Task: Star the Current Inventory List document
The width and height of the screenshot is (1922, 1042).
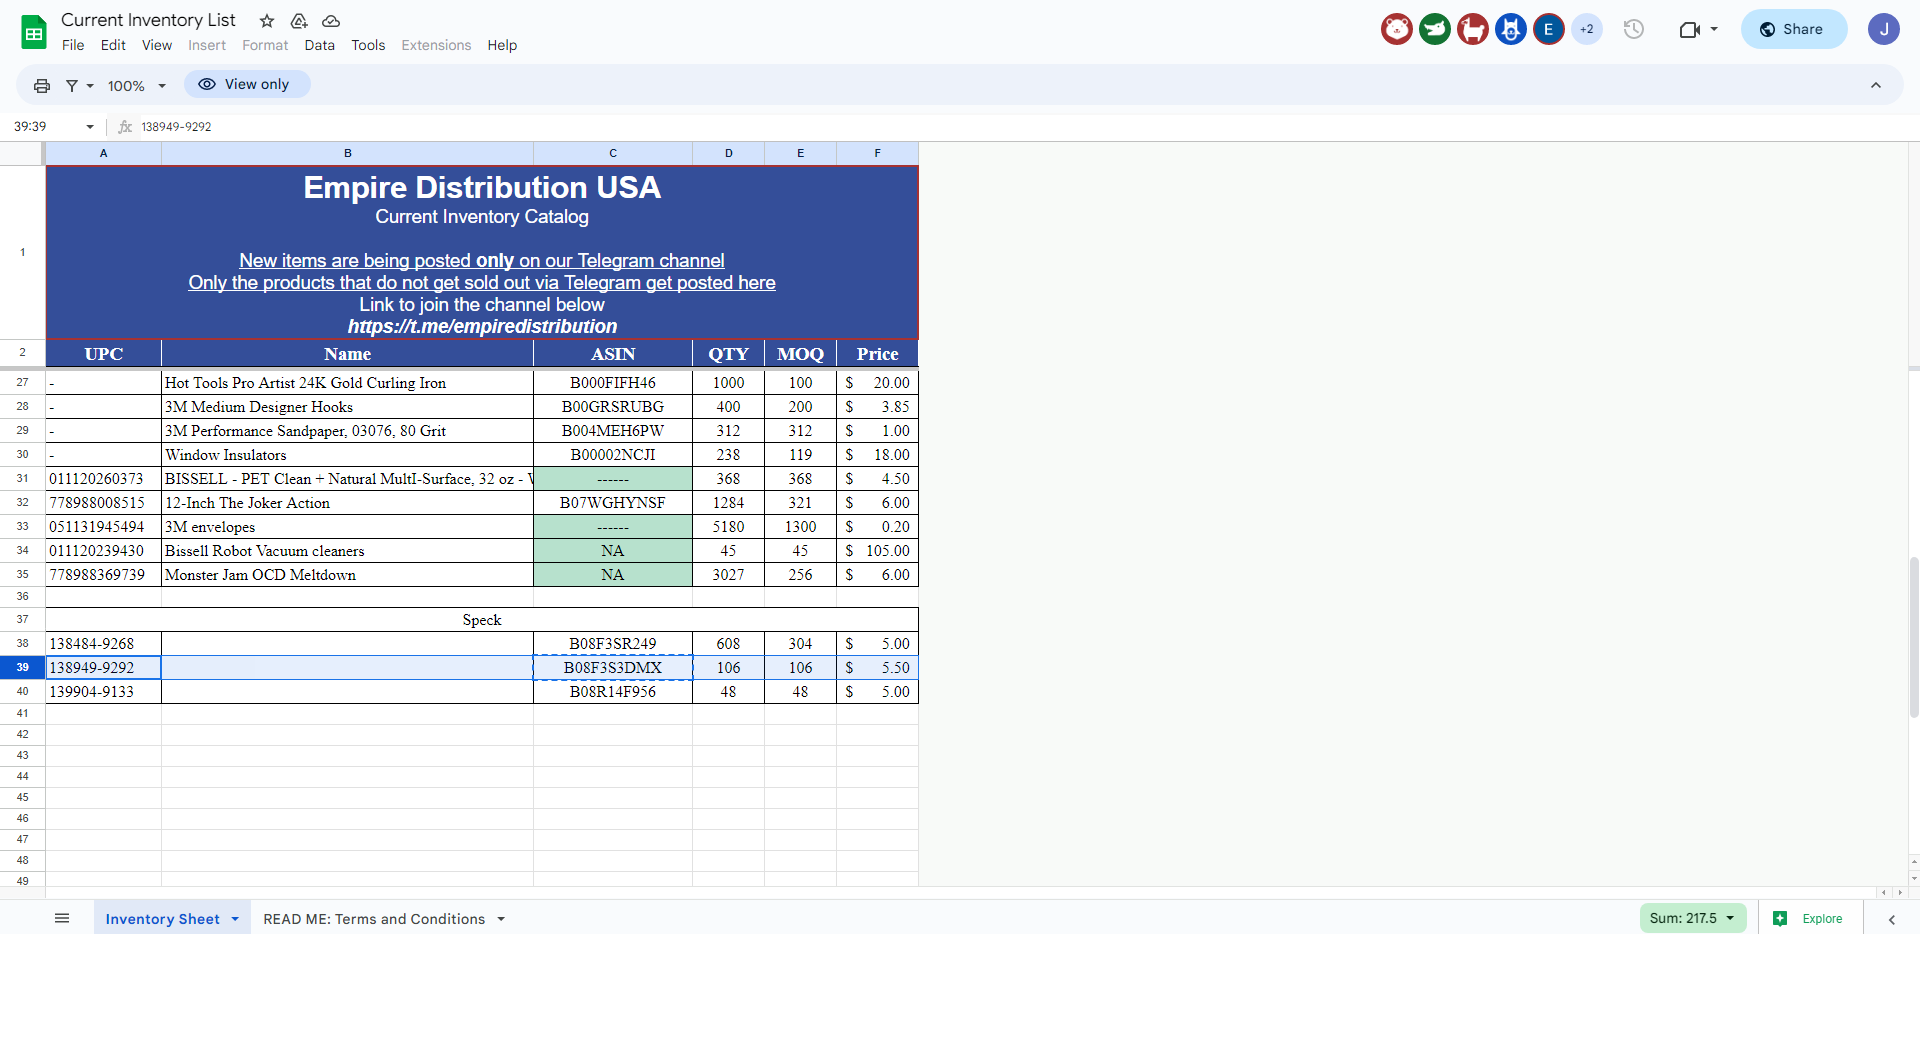Action: point(267,21)
